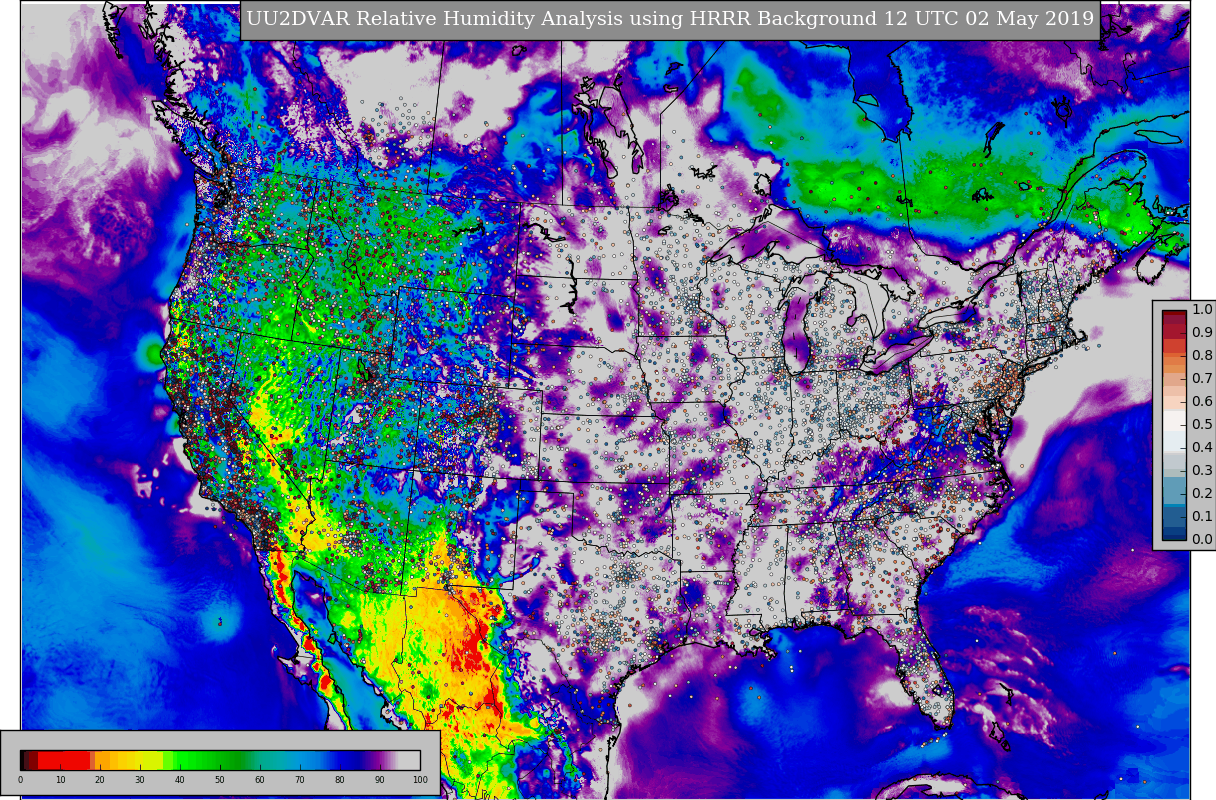Click the '20' tick label on the humidity colorbar
Screen dimensions: 1216x800
(100, 780)
